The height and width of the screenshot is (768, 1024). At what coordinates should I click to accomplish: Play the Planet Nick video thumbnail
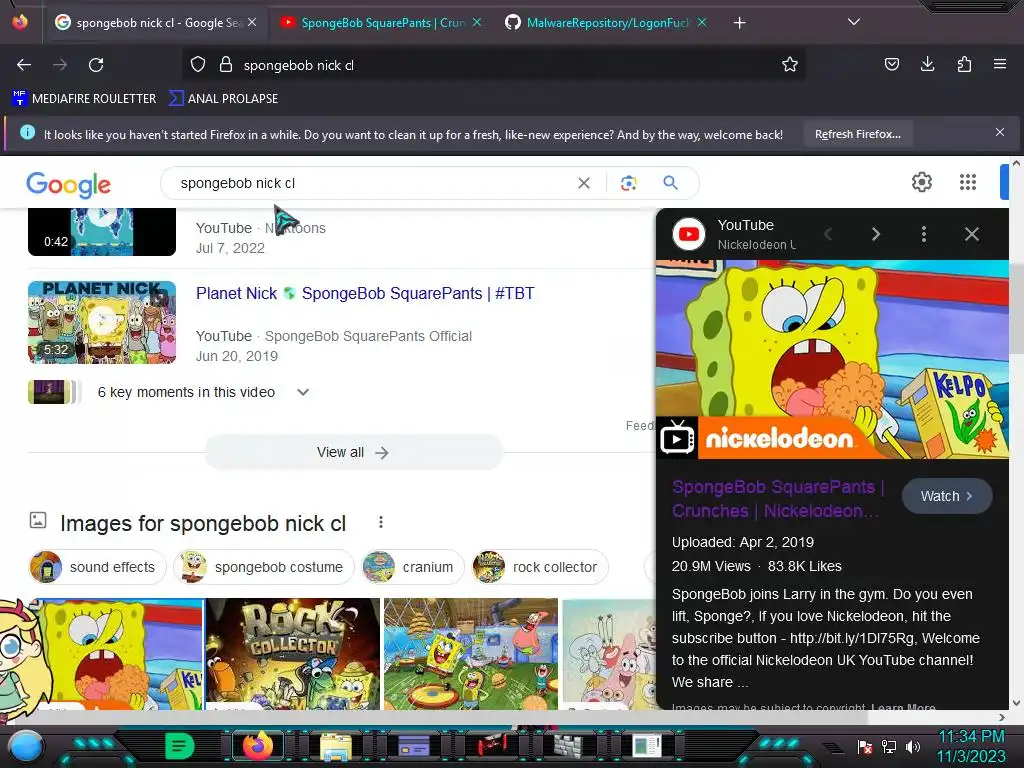(x=102, y=322)
